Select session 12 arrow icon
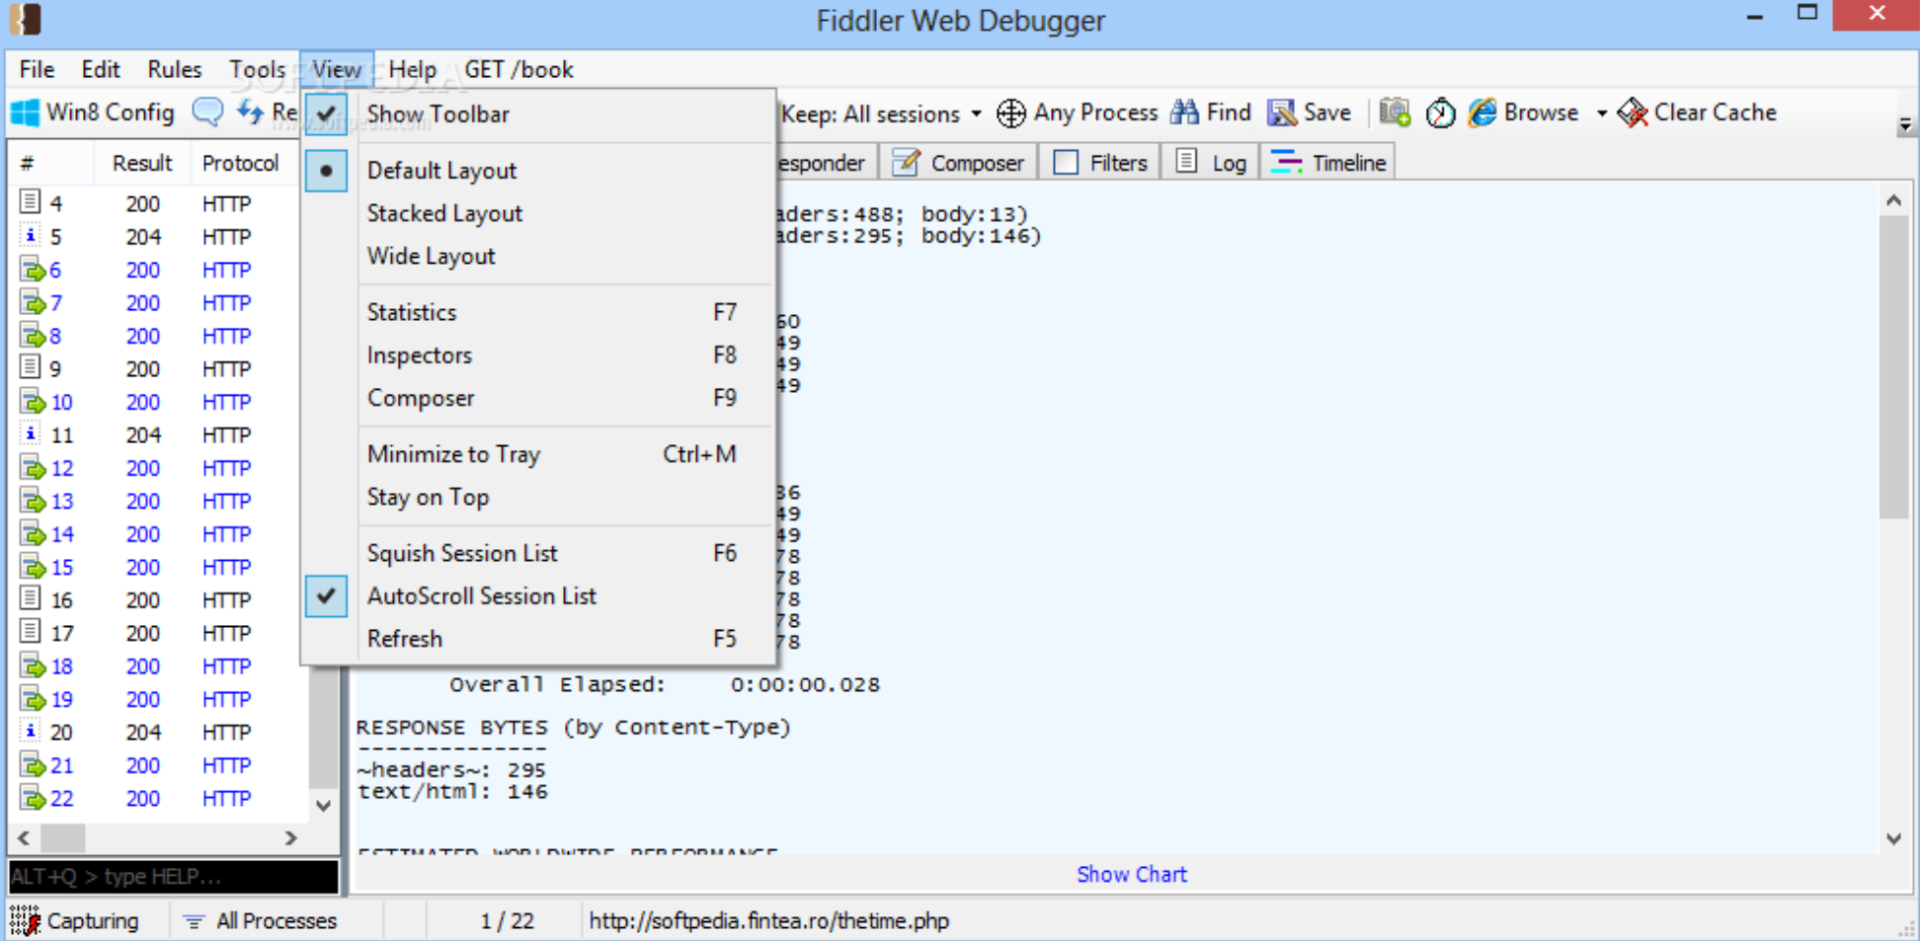 pos(34,468)
